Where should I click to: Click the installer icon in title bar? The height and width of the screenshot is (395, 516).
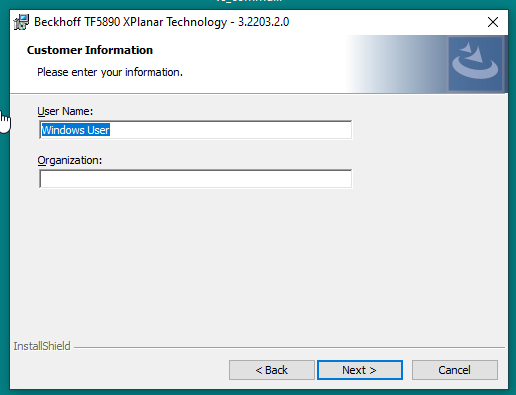coord(21,22)
